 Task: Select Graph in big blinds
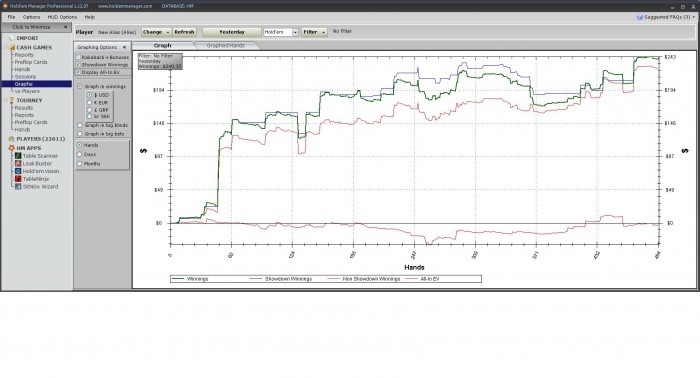coord(80,125)
